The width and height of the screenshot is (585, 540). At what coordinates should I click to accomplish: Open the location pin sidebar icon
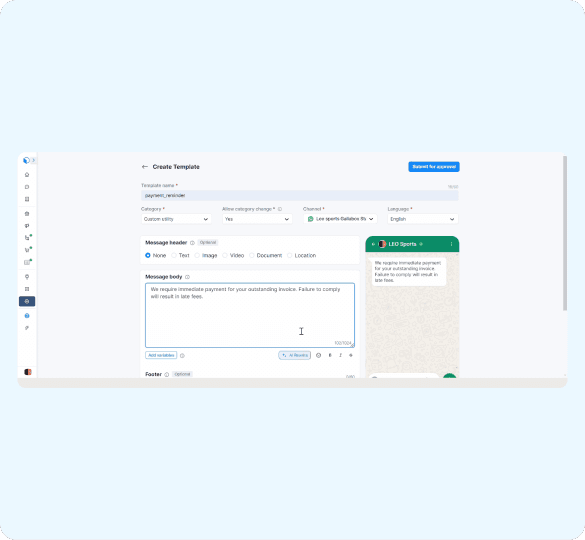pos(27,277)
